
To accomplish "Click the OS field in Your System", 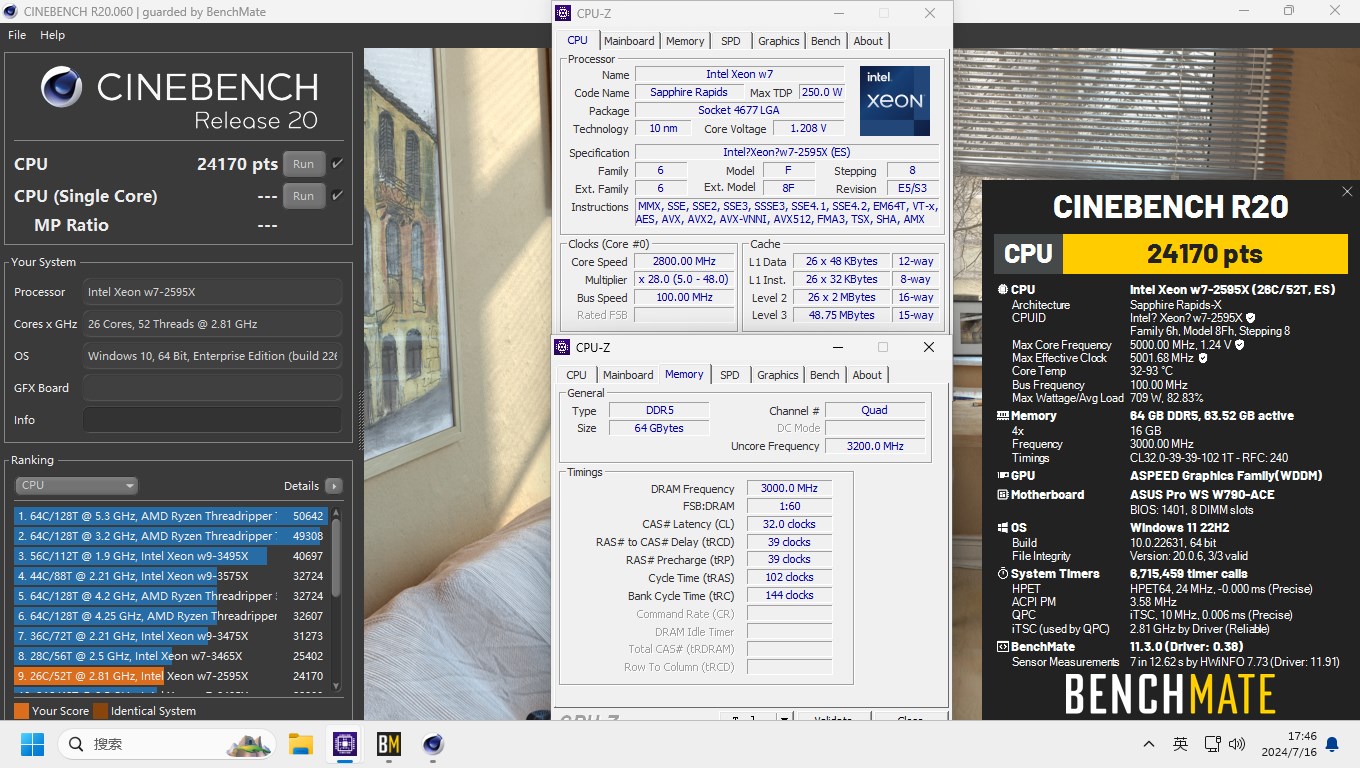I will (x=212, y=356).
